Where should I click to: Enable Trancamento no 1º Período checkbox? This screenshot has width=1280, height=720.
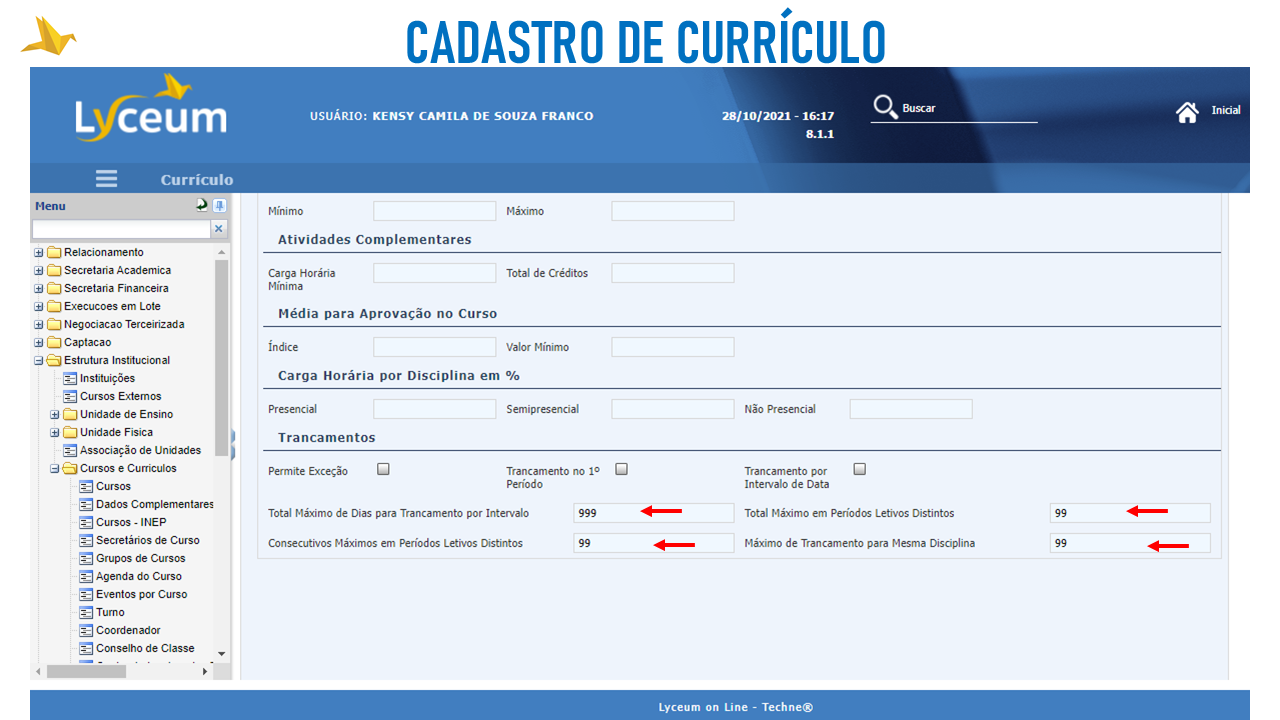pyautogui.click(x=621, y=469)
